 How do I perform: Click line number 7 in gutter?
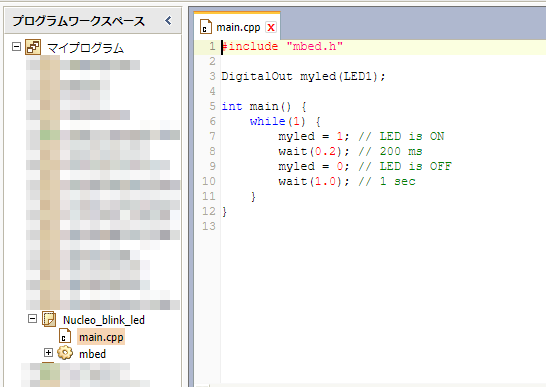click(x=212, y=136)
